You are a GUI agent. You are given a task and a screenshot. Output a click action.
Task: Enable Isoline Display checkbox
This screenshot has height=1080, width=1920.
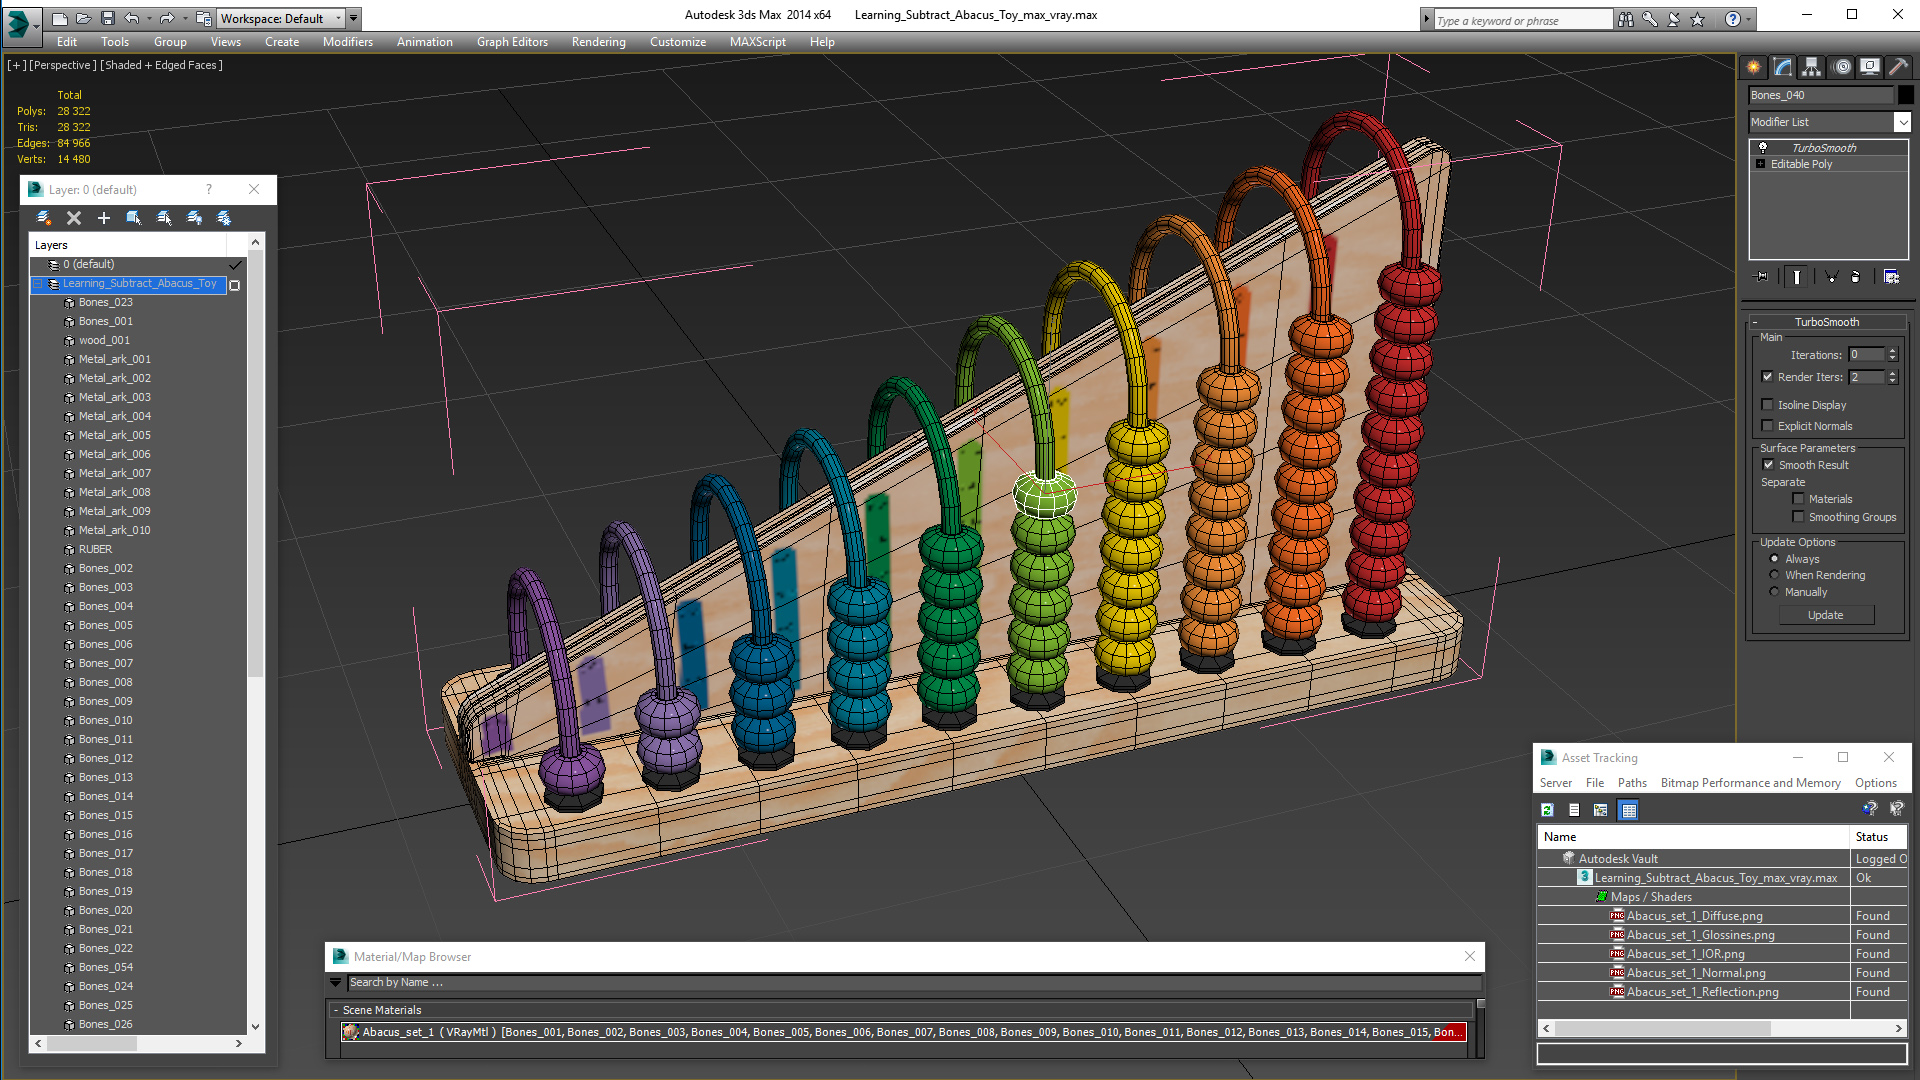[x=1767, y=405]
